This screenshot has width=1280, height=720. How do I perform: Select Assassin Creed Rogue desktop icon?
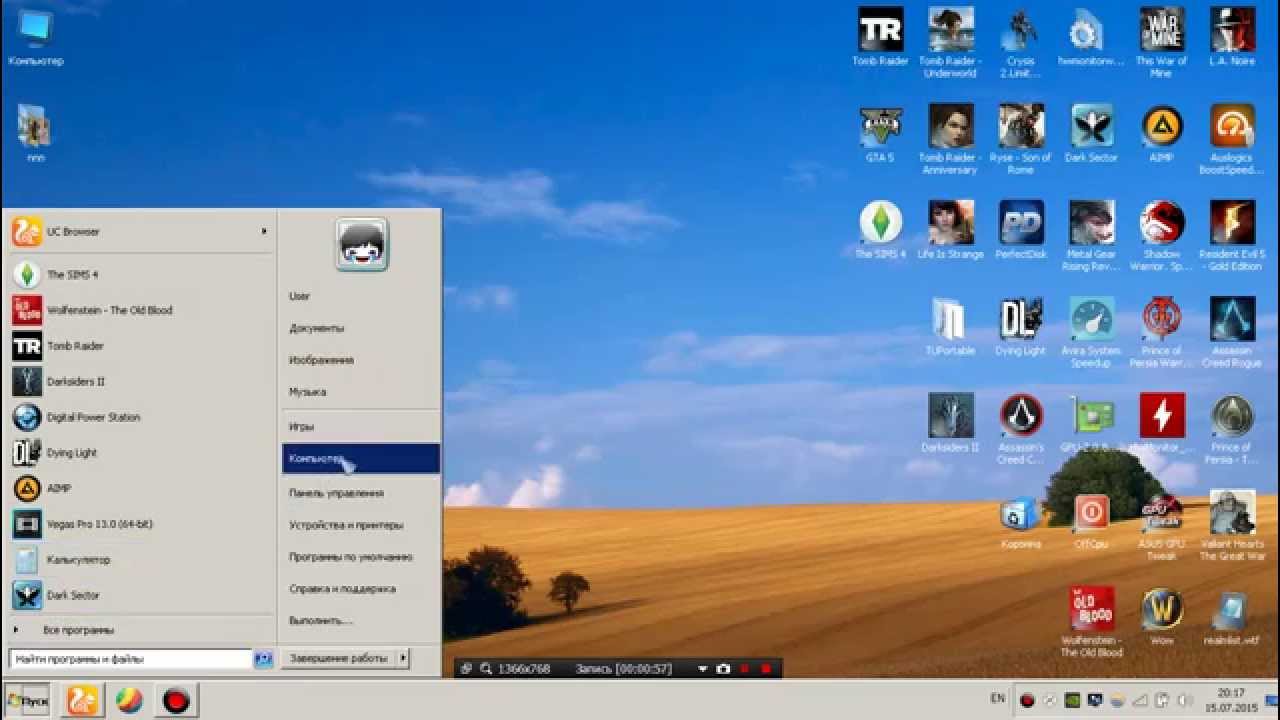pyautogui.click(x=1232, y=332)
